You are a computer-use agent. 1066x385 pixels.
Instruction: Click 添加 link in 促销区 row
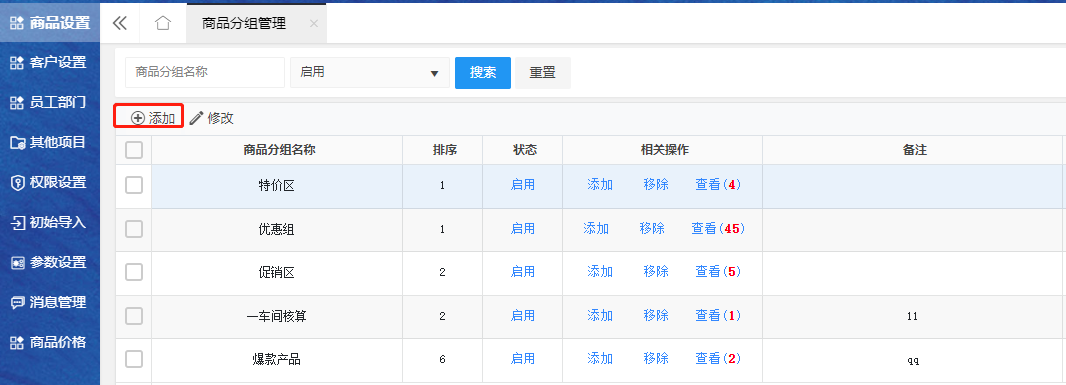tap(600, 272)
